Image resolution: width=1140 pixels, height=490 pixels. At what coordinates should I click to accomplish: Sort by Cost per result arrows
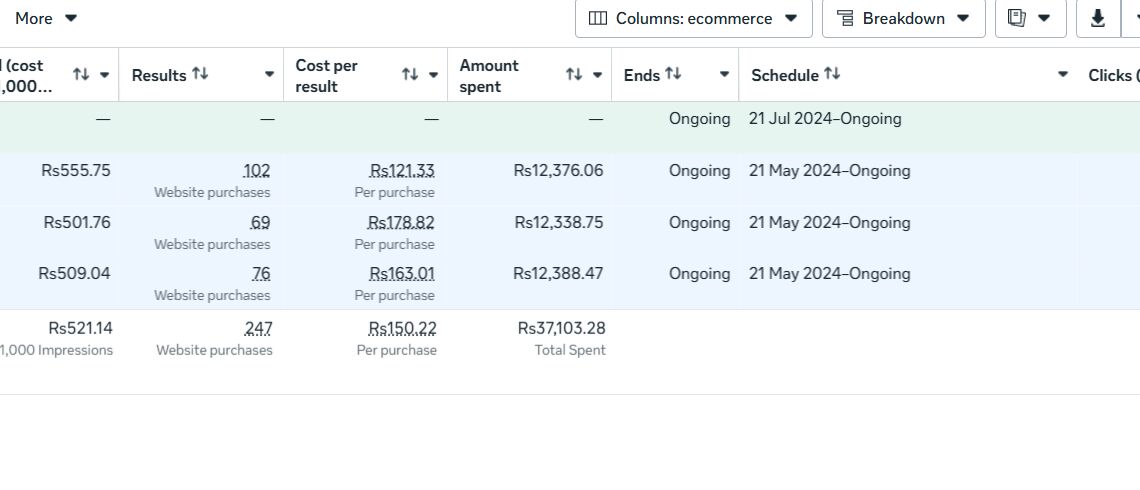[x=410, y=75]
